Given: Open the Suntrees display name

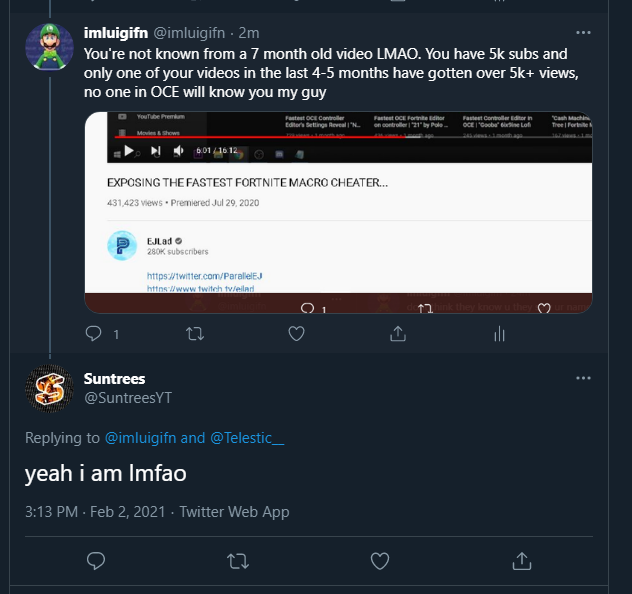Looking at the screenshot, I should coord(115,378).
